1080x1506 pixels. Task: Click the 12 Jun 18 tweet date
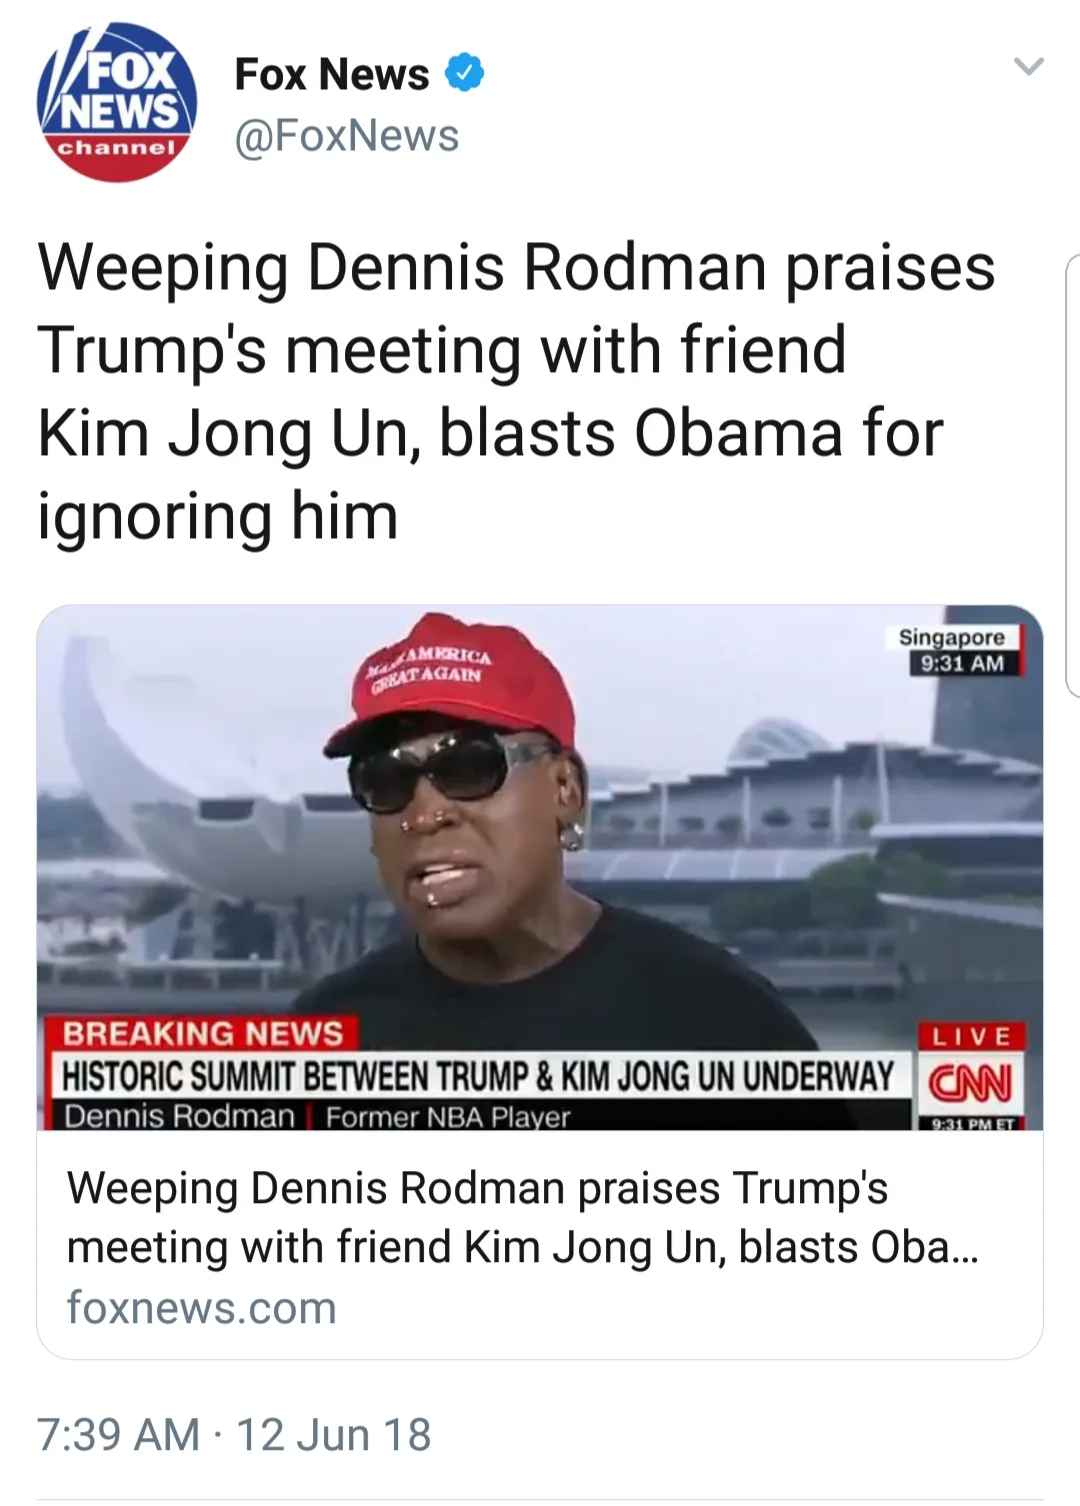333,1434
